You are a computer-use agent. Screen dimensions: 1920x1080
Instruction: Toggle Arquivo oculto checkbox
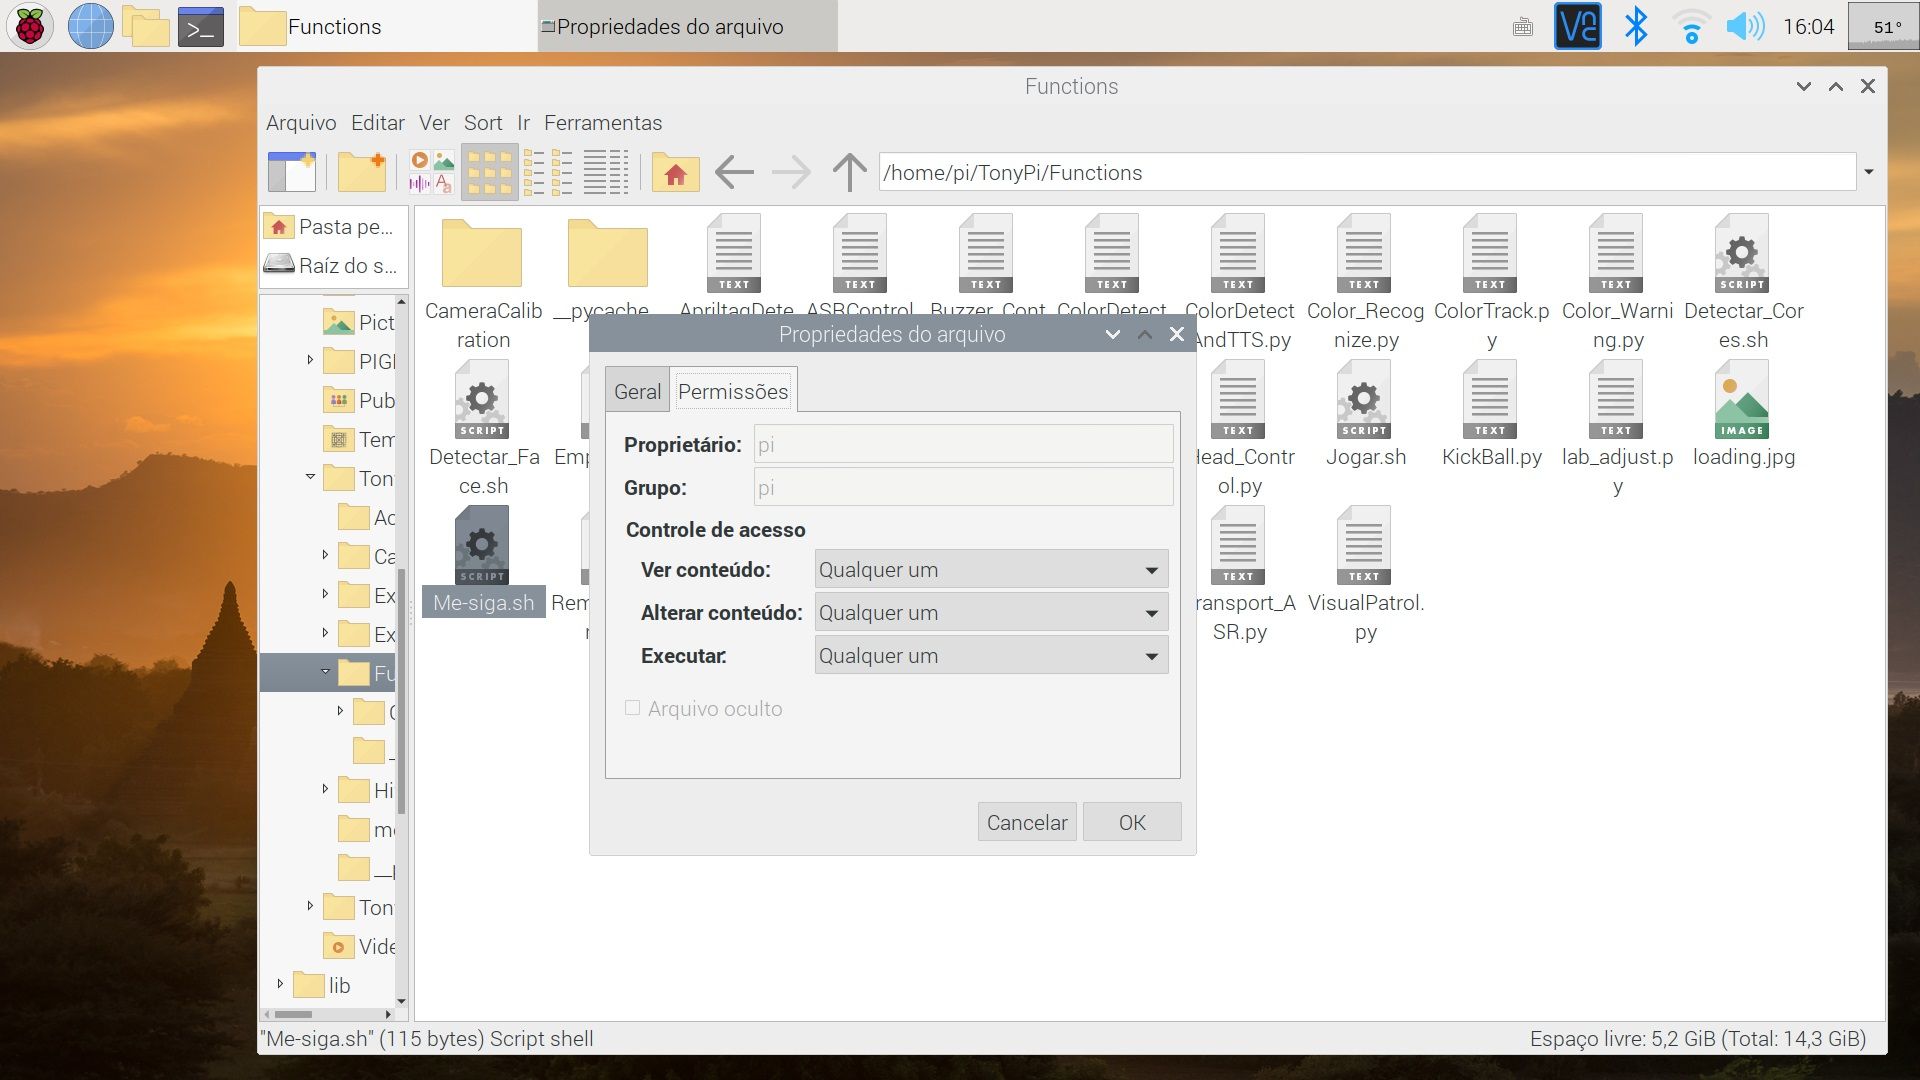tap(634, 708)
